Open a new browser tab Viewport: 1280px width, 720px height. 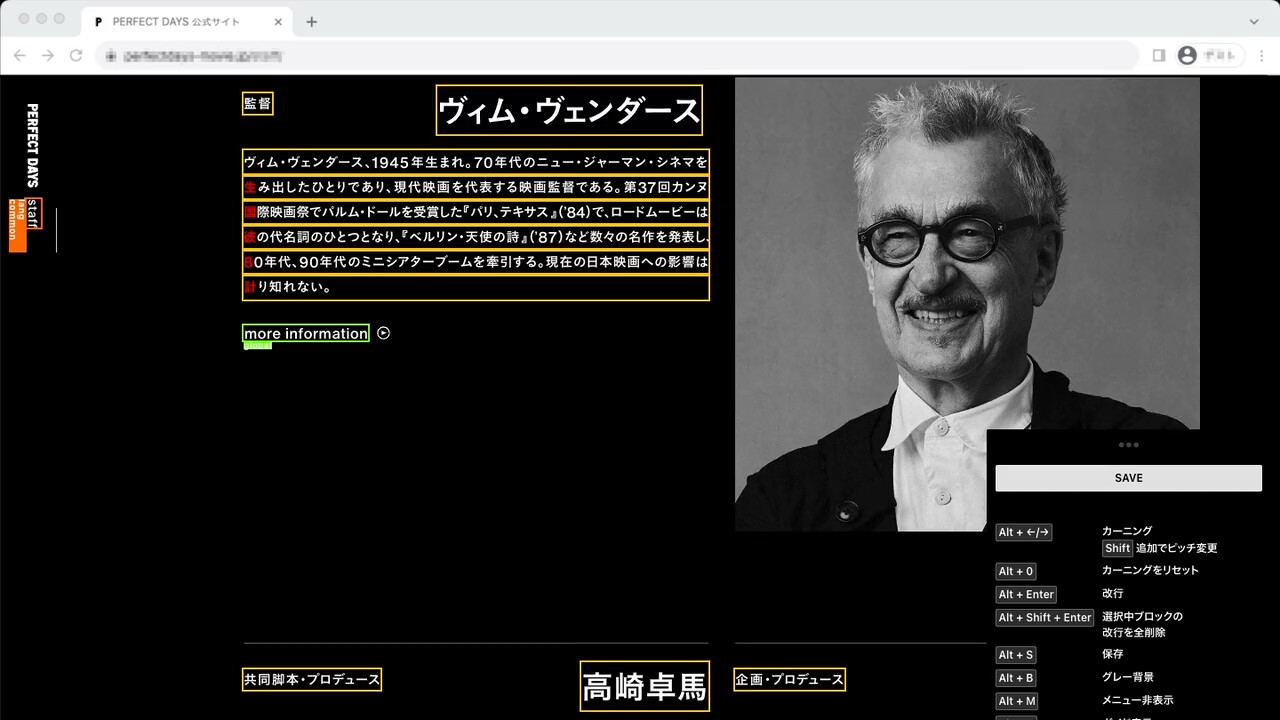pos(312,21)
